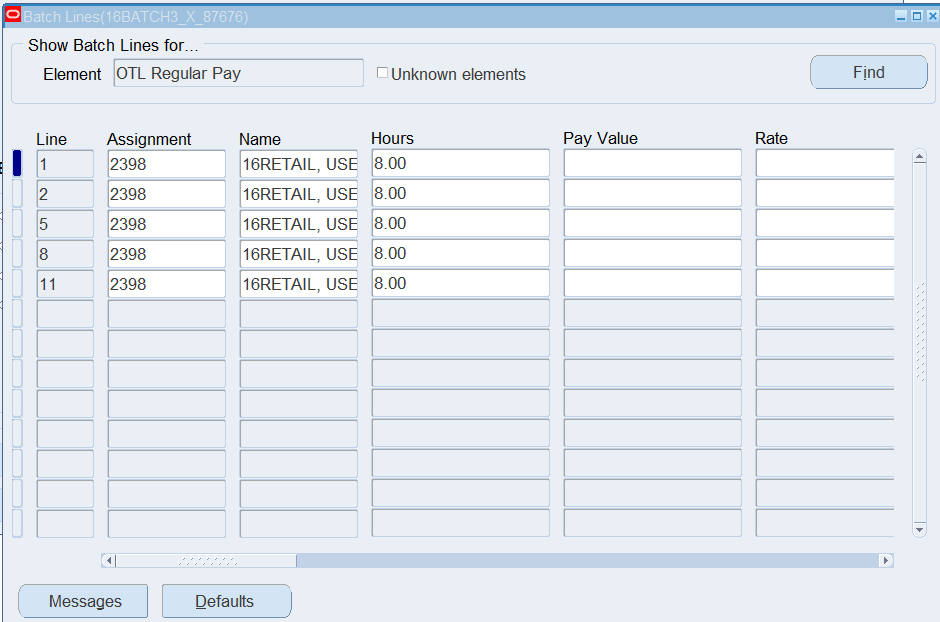940x622 pixels.
Task: Select the record indicator for line 1
Action: point(17,163)
